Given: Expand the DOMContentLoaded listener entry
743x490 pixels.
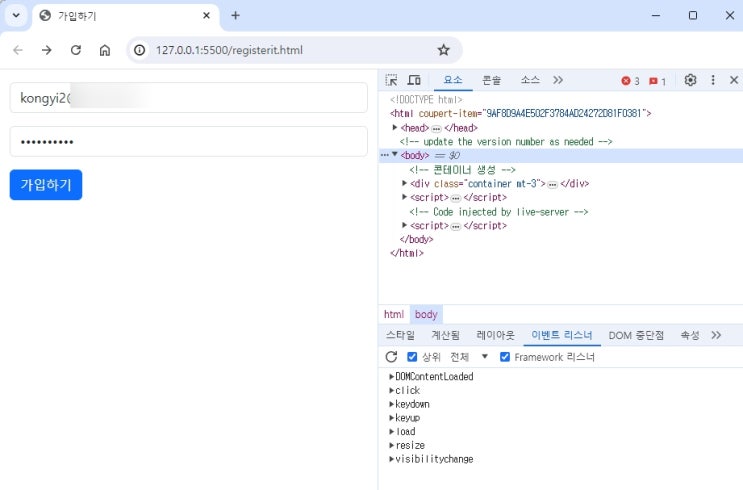Looking at the screenshot, I should pos(391,376).
